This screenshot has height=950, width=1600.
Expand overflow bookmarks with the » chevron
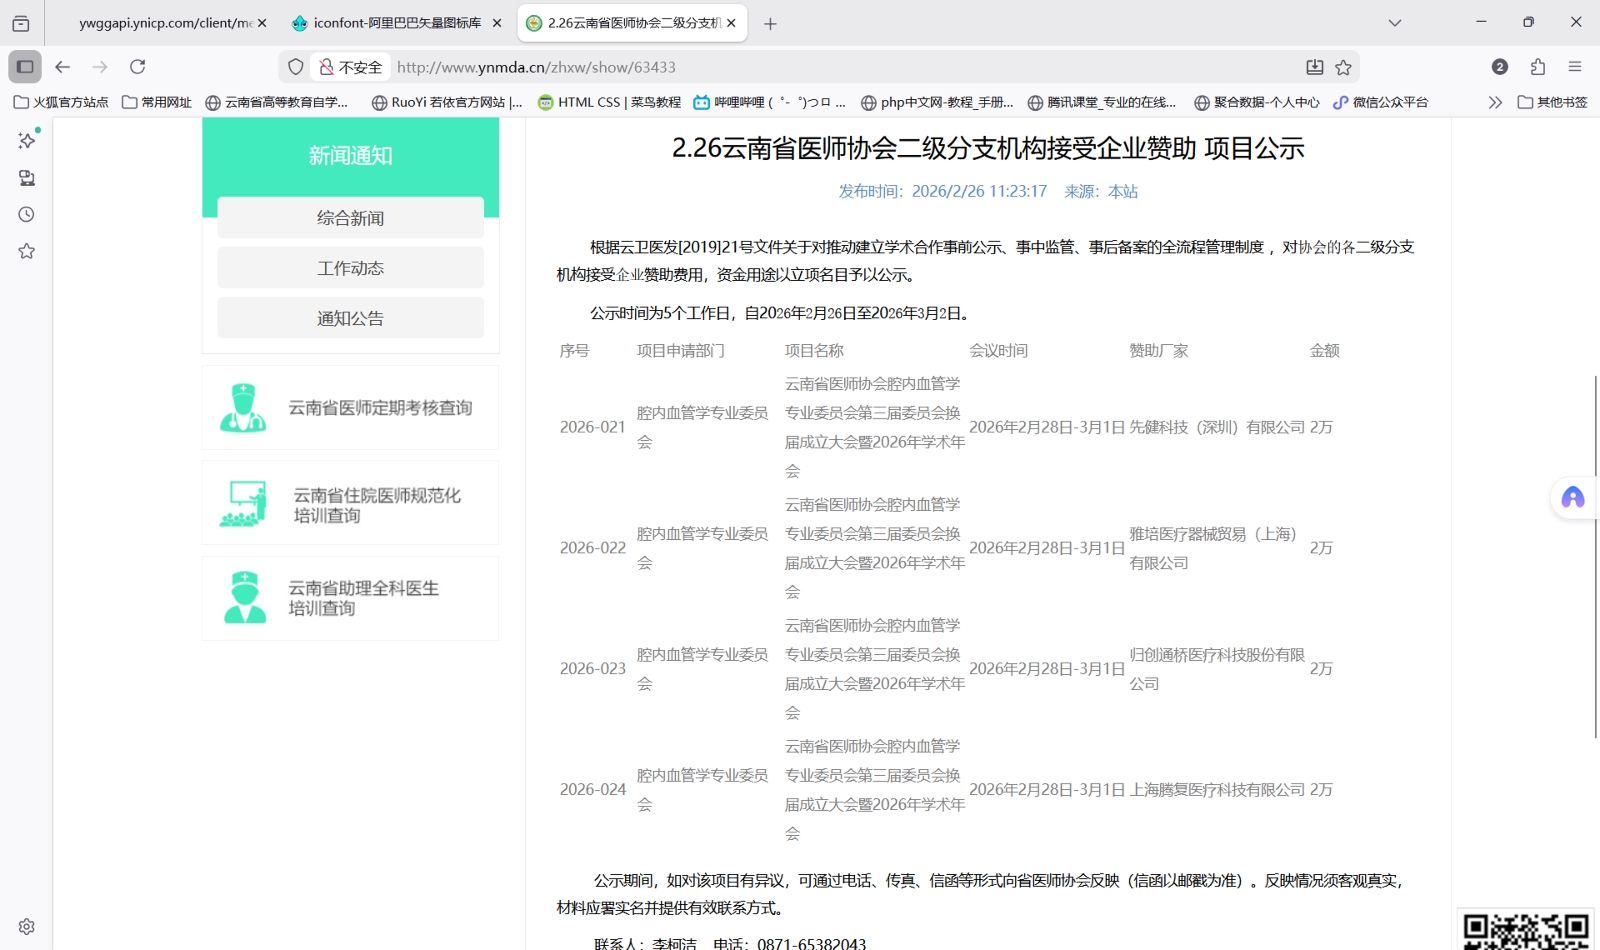[1494, 101]
